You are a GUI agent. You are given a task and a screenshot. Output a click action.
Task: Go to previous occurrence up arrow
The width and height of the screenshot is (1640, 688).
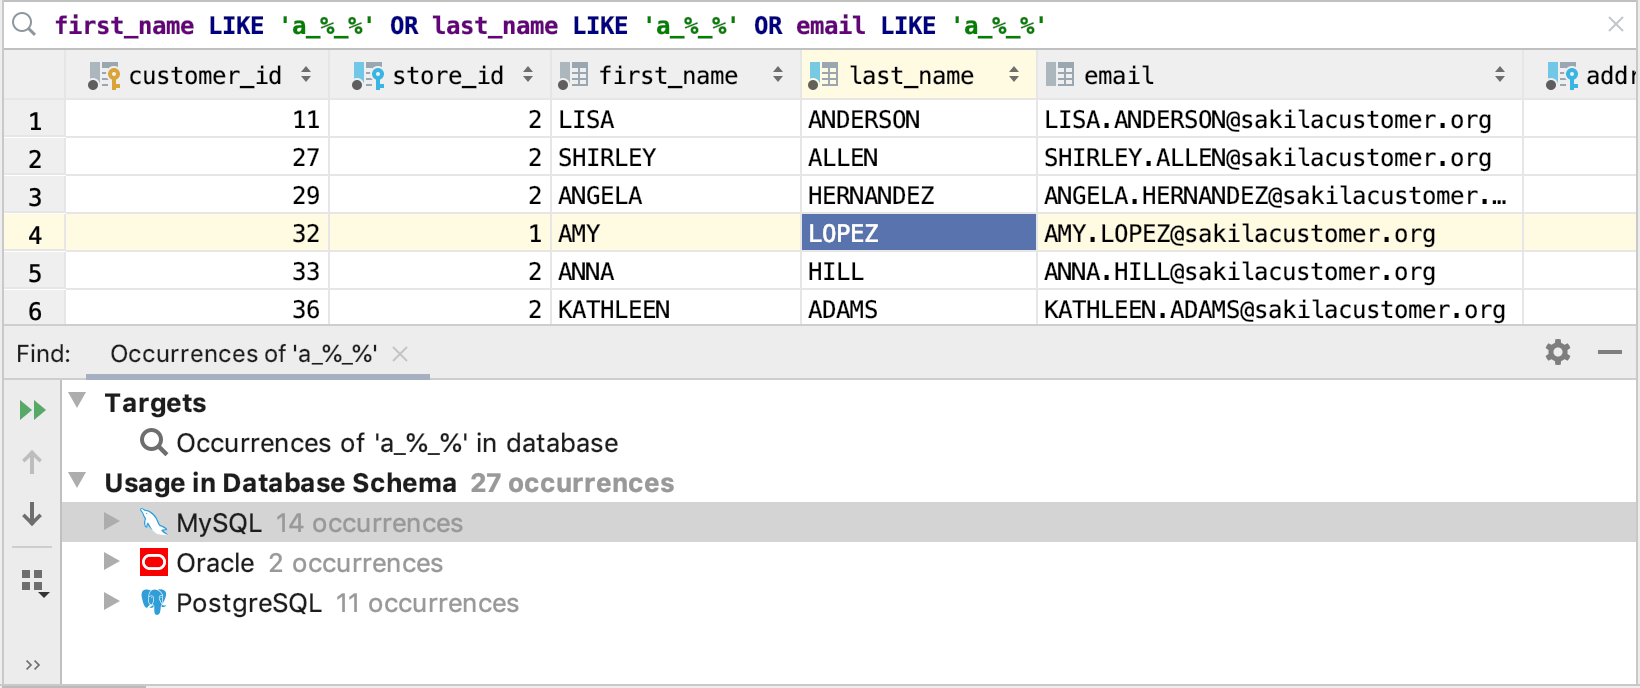click(x=32, y=462)
